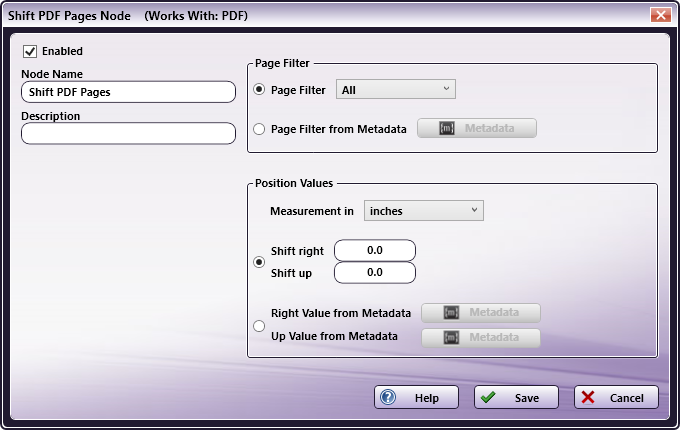Open the Page Filter All dropdown
The image size is (680, 430).
tap(396, 89)
